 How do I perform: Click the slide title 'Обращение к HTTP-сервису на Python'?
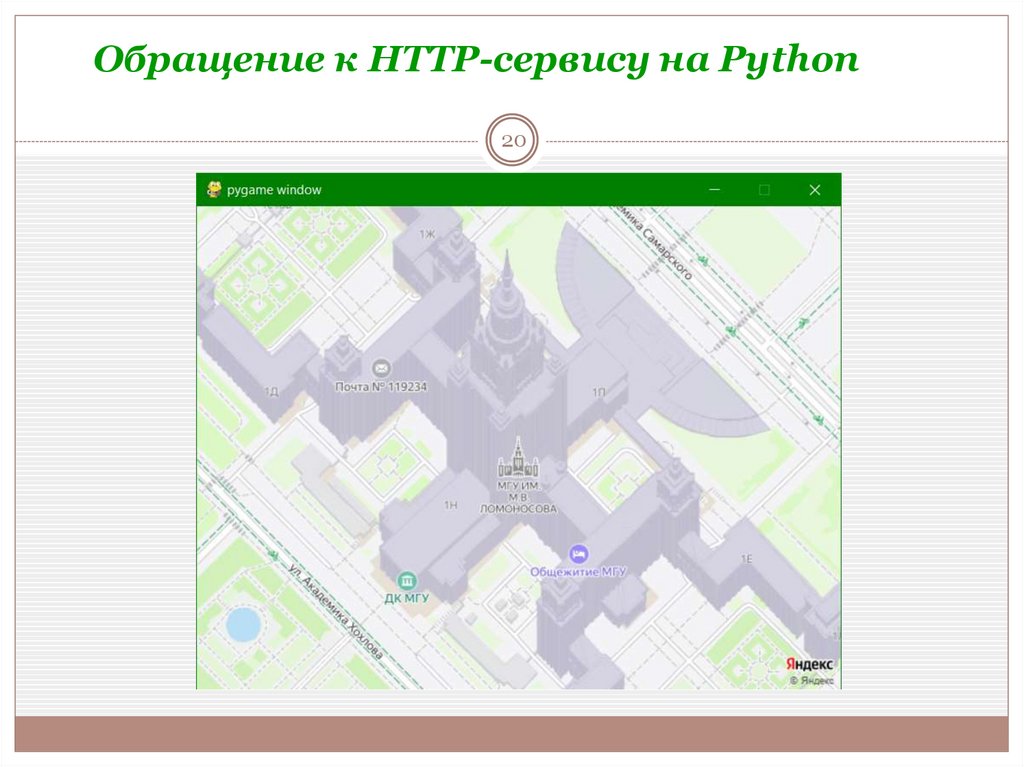475,60
